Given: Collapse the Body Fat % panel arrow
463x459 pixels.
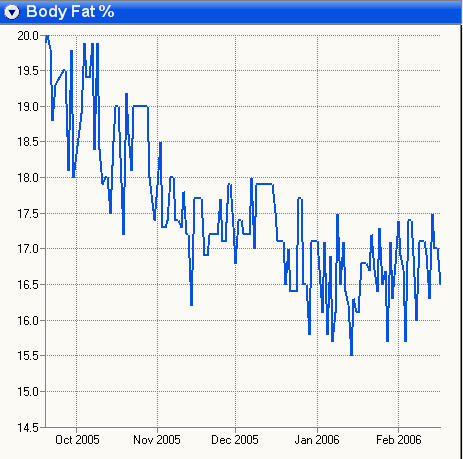Looking at the screenshot, I should [12, 12].
